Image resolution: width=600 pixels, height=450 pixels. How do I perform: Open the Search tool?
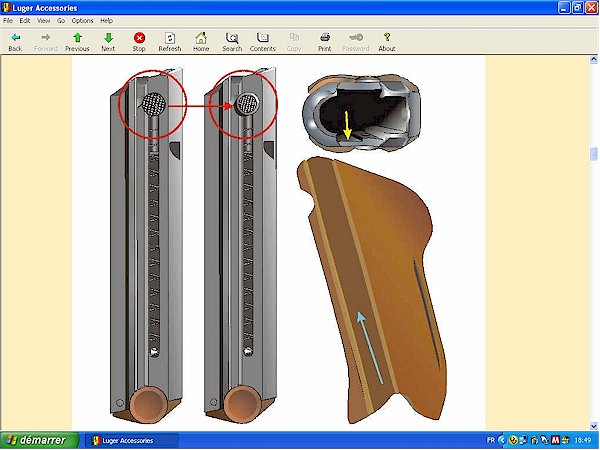232,42
